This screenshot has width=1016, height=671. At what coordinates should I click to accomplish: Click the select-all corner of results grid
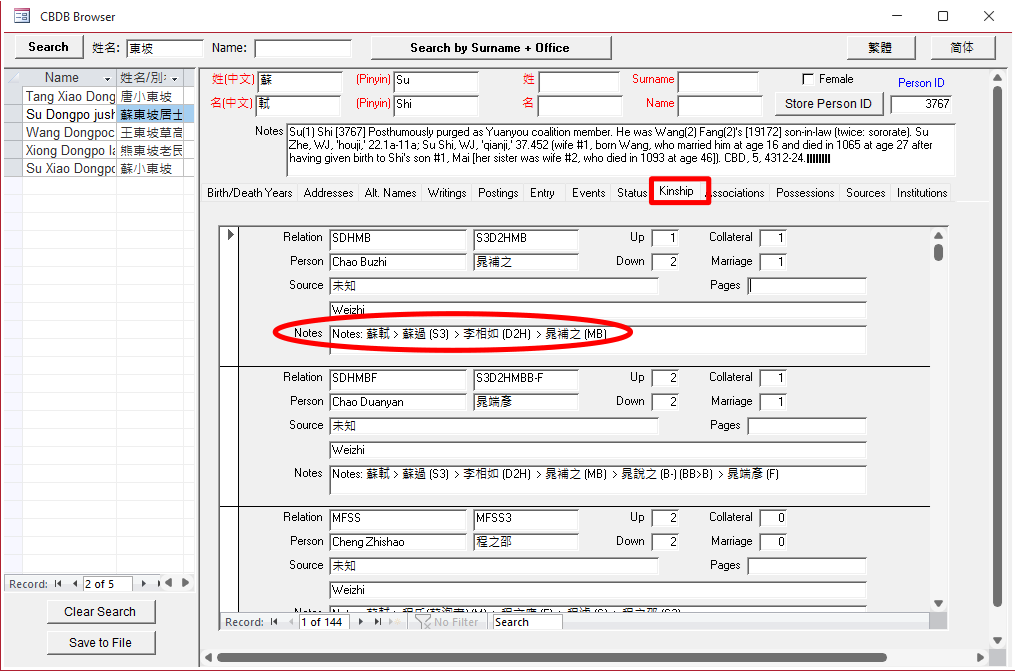tap(13, 78)
